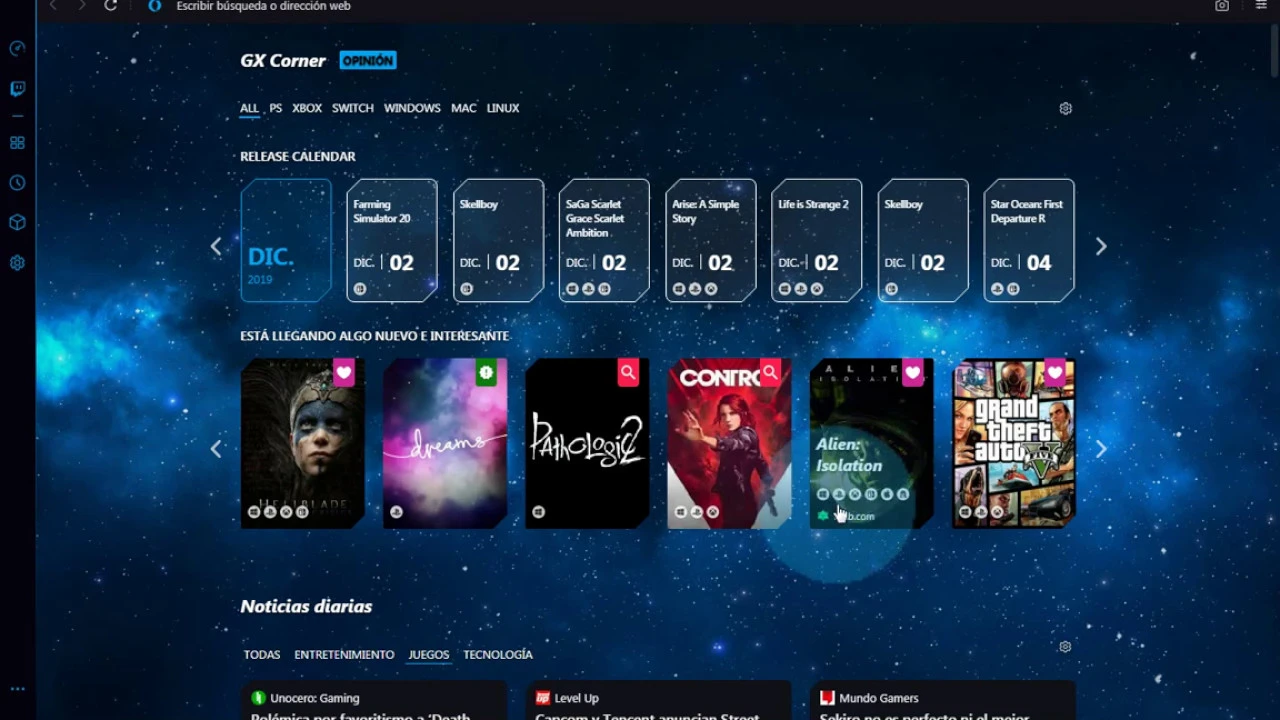
Task: Go forward with the forward arrow
Action: click(x=82, y=6)
